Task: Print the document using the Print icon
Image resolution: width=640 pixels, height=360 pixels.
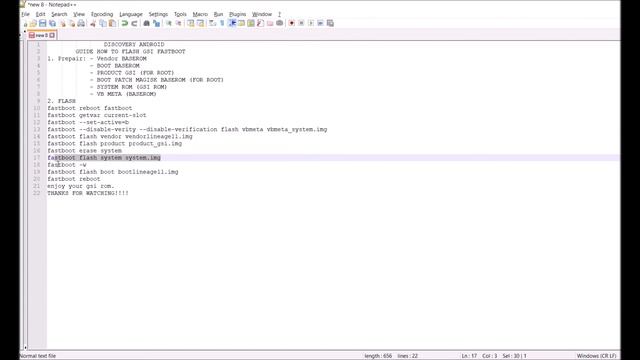Action: [81, 23]
